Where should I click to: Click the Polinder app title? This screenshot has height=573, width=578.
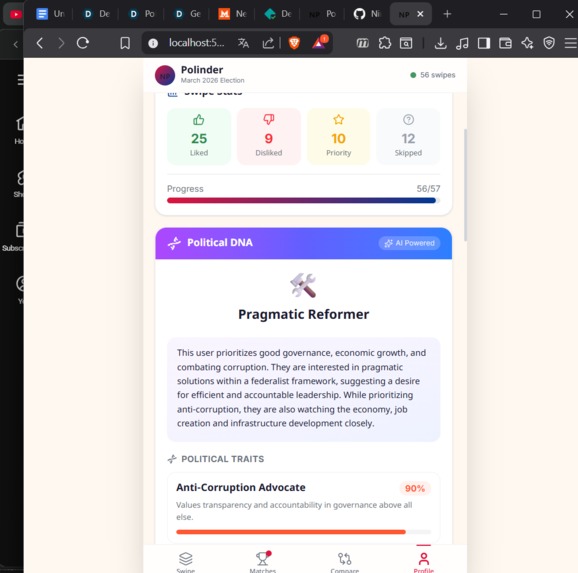click(202, 70)
